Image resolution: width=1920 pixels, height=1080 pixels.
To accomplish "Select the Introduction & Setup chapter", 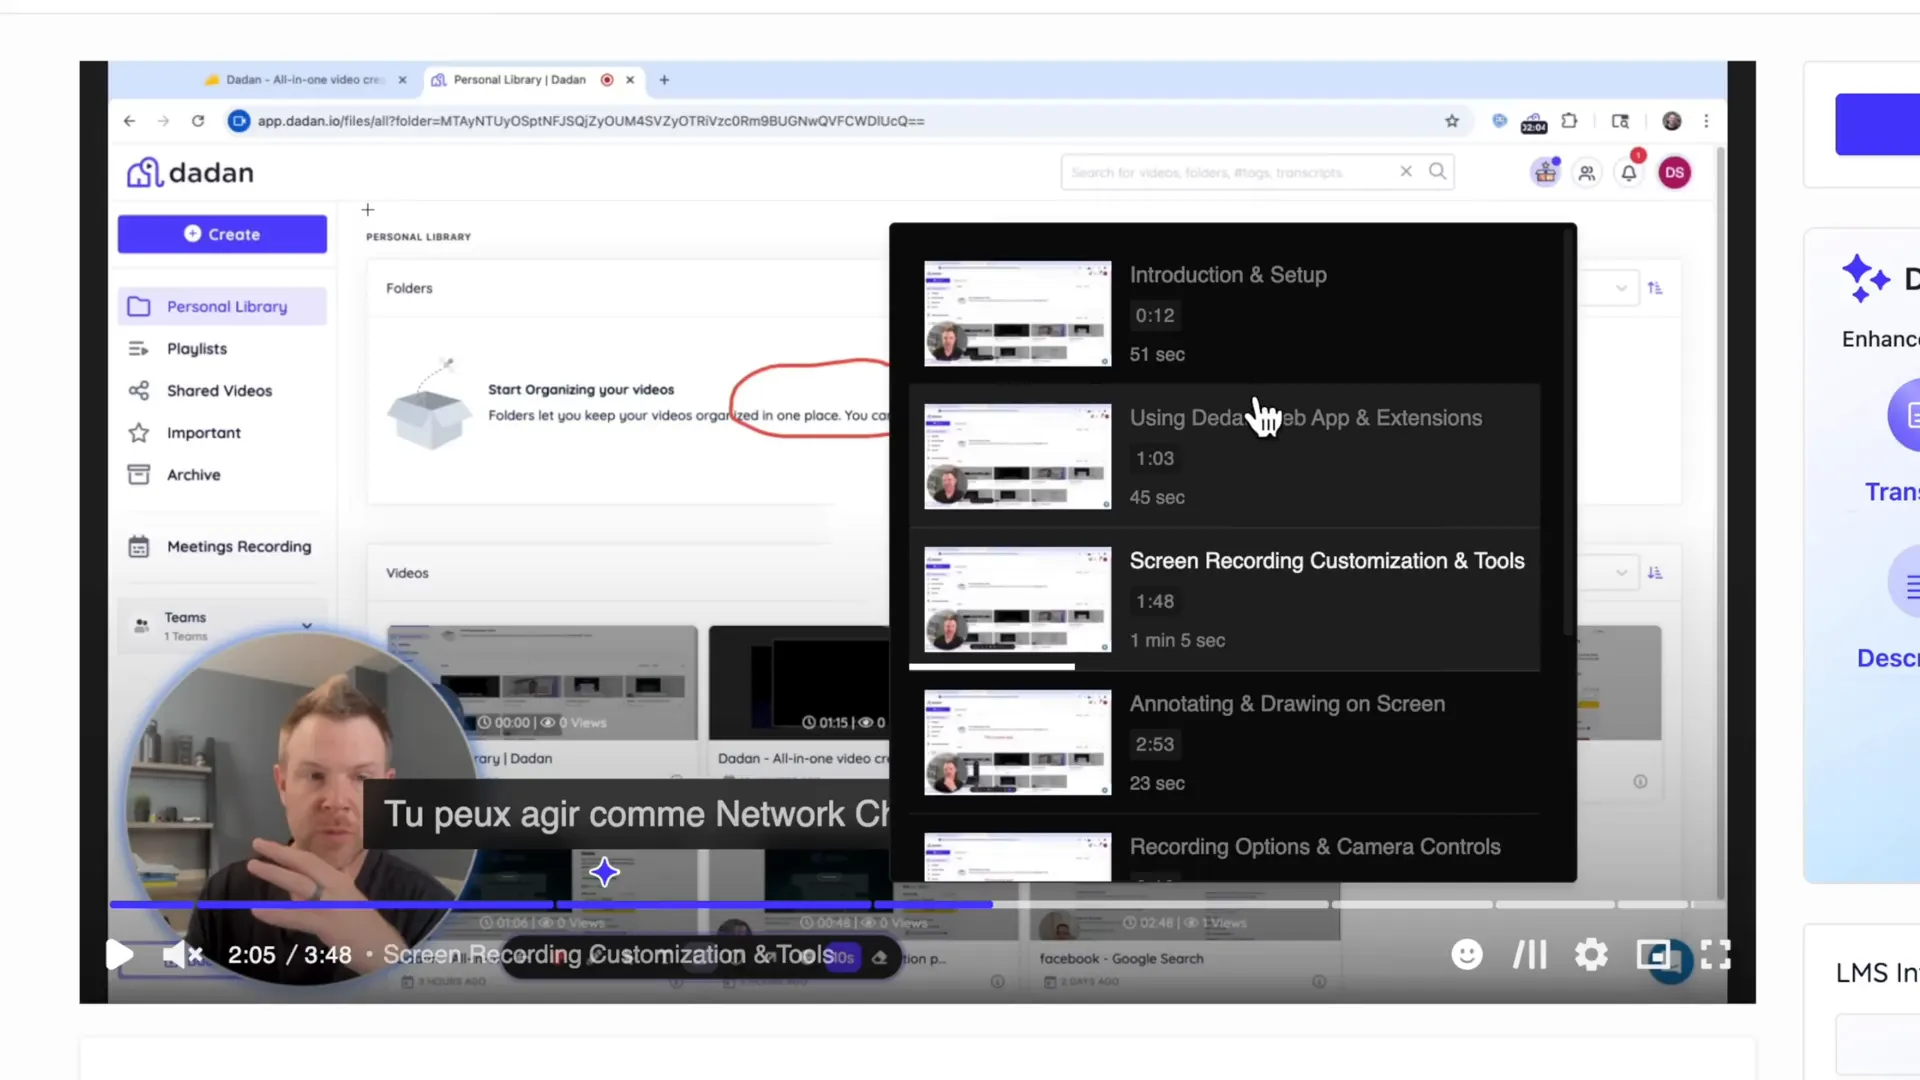I will [x=1225, y=313].
